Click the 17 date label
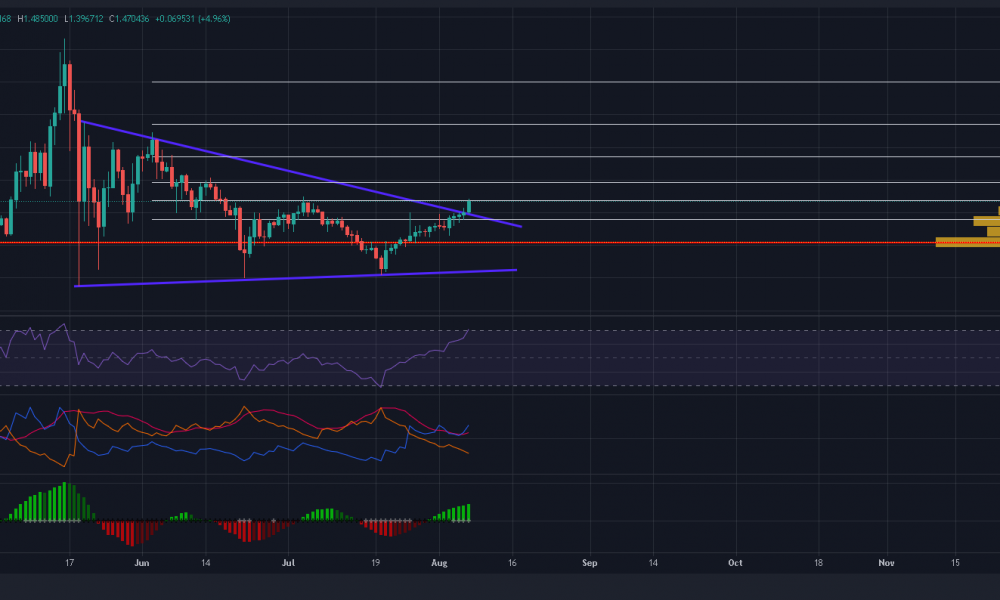The width and height of the screenshot is (1000, 600). tap(70, 562)
